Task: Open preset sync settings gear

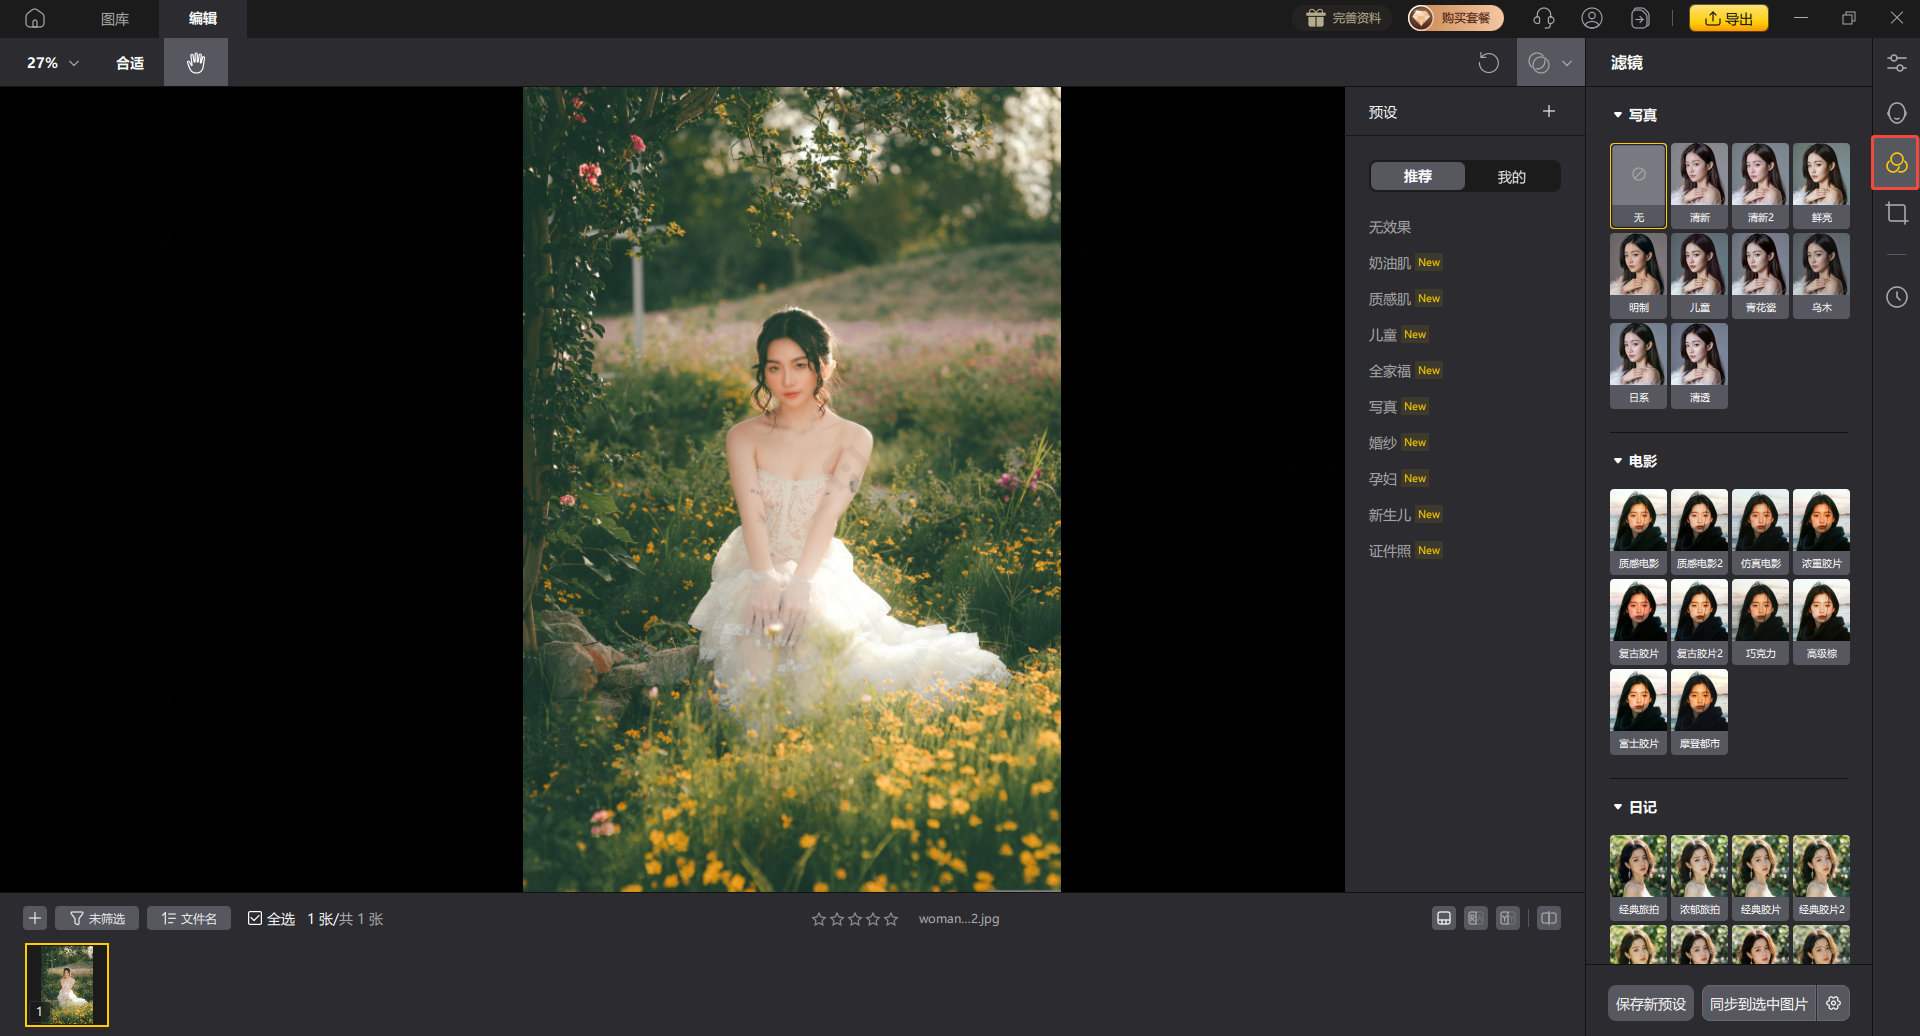Action: (x=1833, y=1003)
